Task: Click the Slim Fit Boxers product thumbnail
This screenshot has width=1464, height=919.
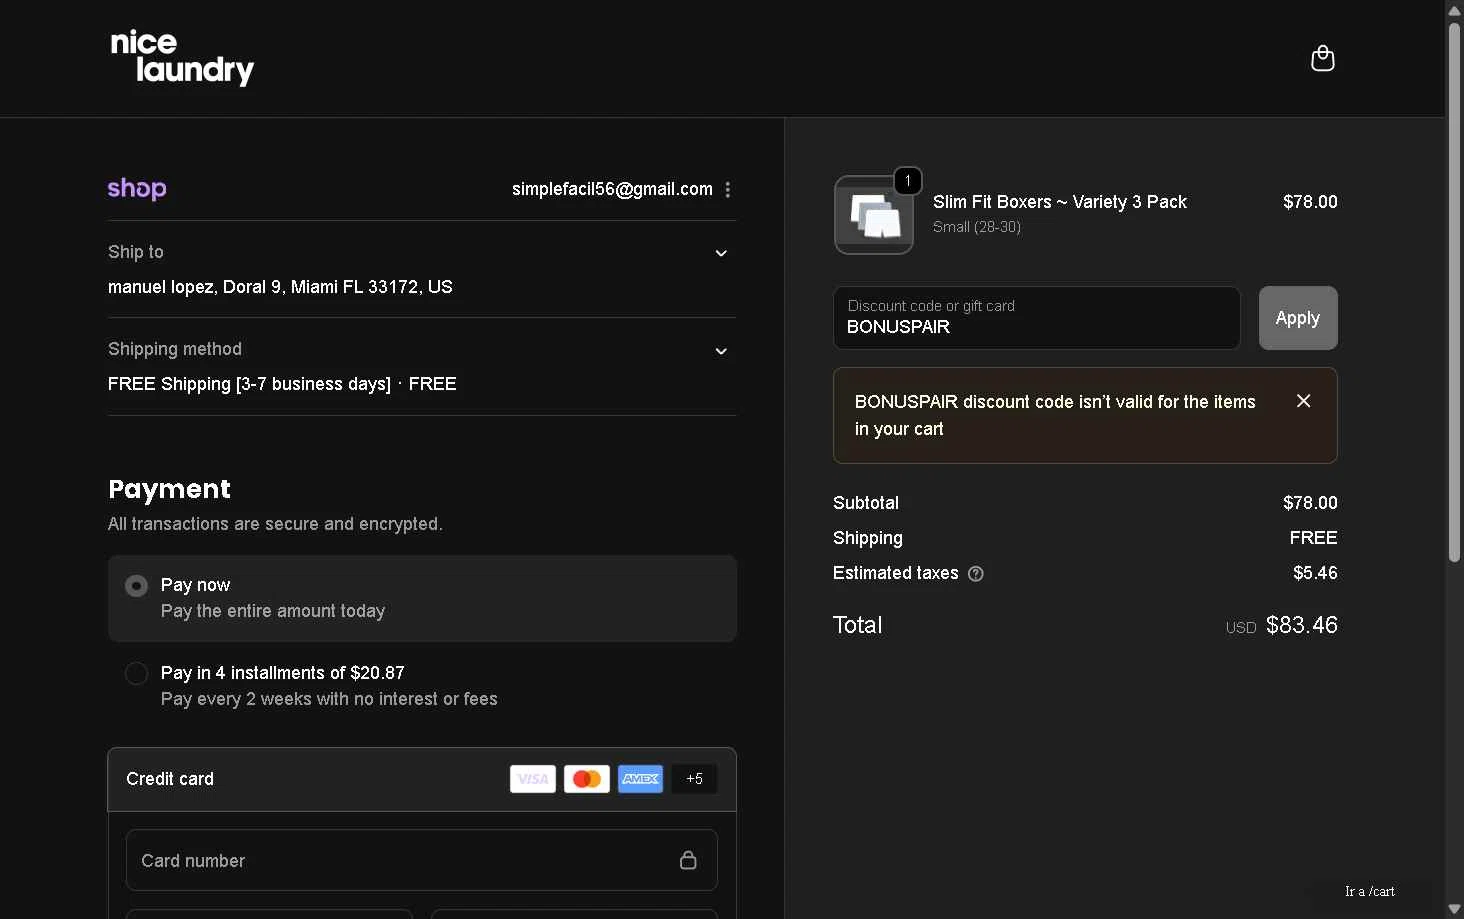Action: (874, 215)
